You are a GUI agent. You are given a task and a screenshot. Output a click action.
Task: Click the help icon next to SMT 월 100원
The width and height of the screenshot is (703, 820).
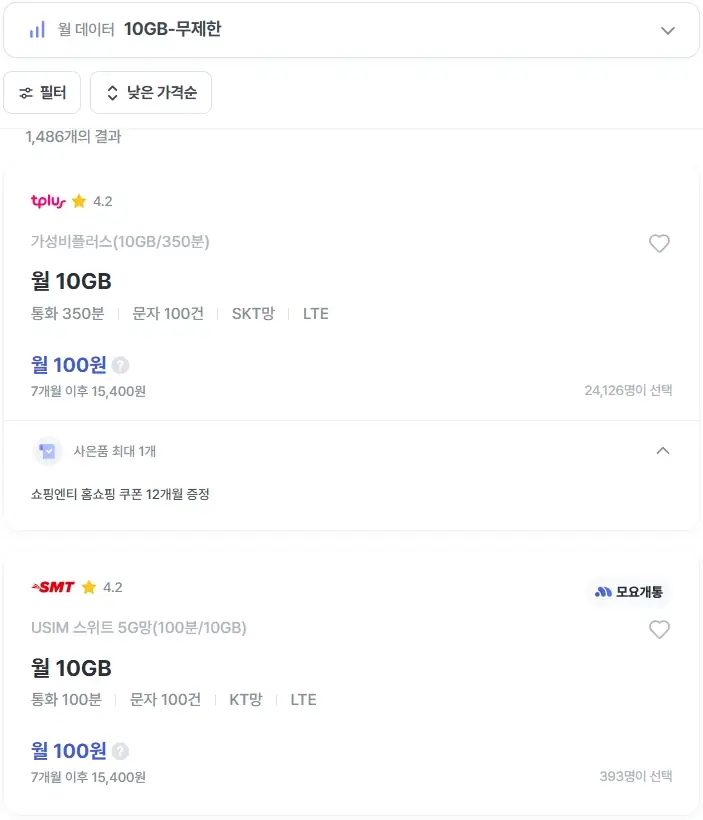point(121,751)
